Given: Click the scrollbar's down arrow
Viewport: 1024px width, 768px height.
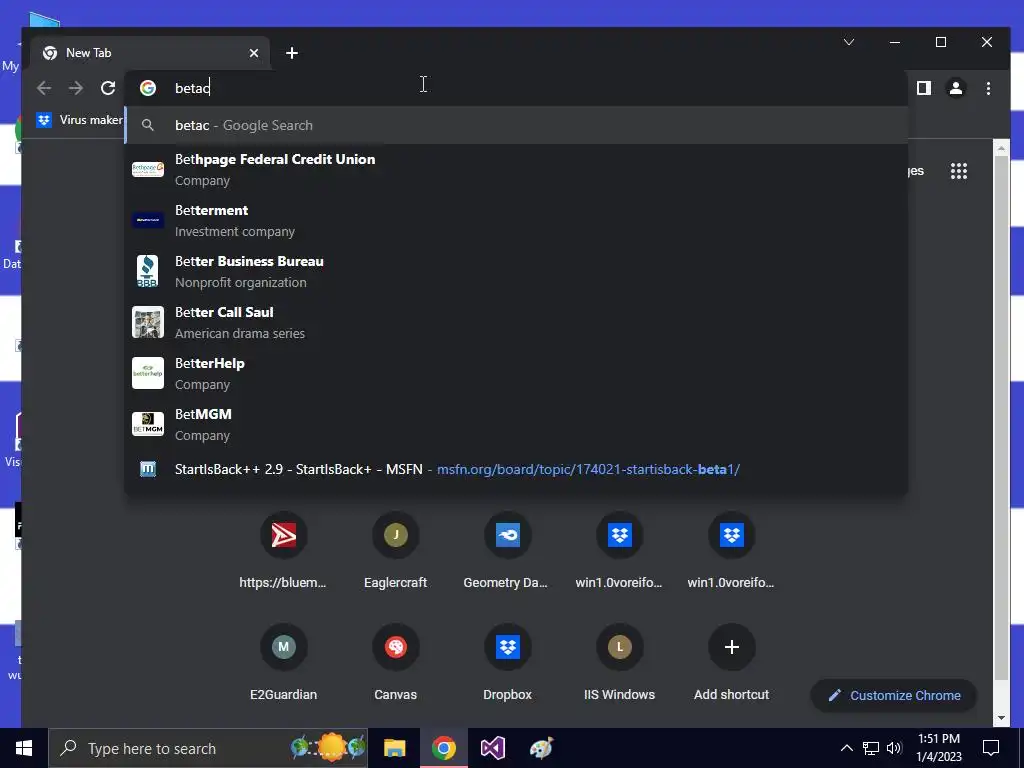Looking at the screenshot, I should point(1001,718).
